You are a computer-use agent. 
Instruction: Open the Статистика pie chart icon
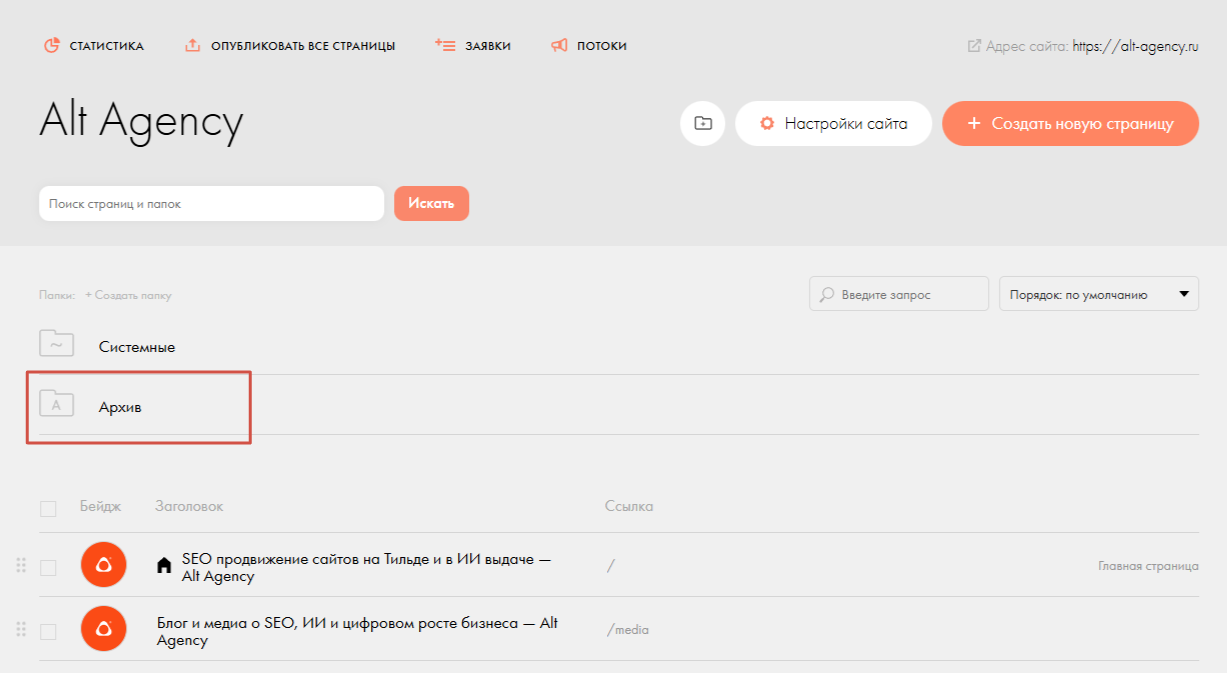[x=52, y=46]
